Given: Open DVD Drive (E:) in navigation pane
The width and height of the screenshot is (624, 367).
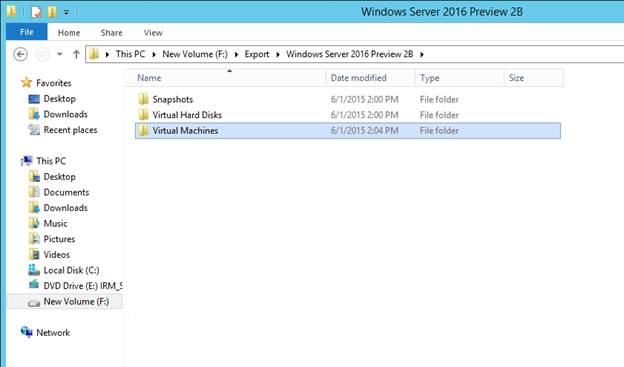Looking at the screenshot, I should [83, 286].
